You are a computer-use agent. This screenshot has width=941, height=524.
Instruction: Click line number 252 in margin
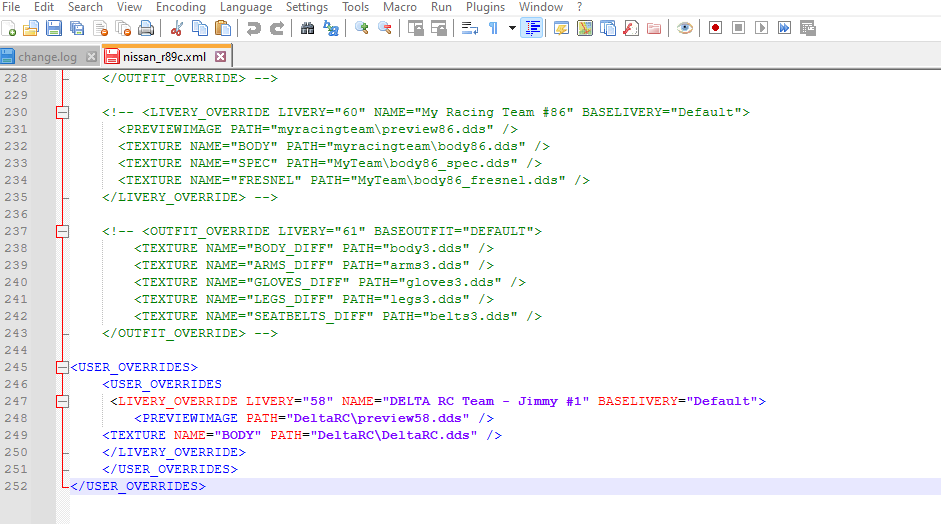point(16,486)
